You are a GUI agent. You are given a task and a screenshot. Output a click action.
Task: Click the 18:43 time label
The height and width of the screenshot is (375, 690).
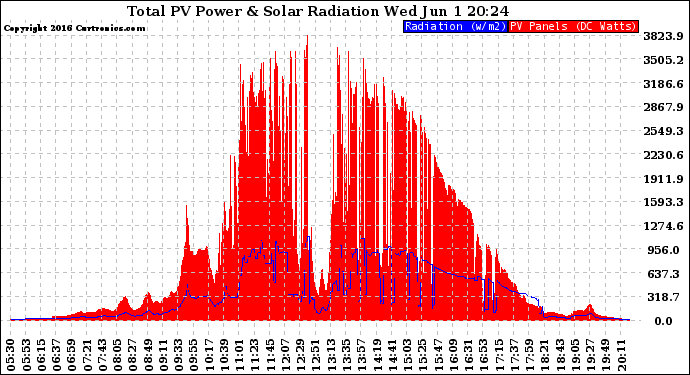559,355
